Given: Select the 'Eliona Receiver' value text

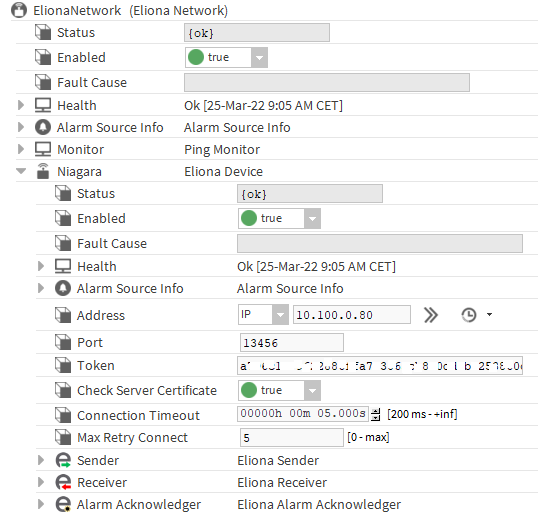Looking at the screenshot, I should pos(282,482).
